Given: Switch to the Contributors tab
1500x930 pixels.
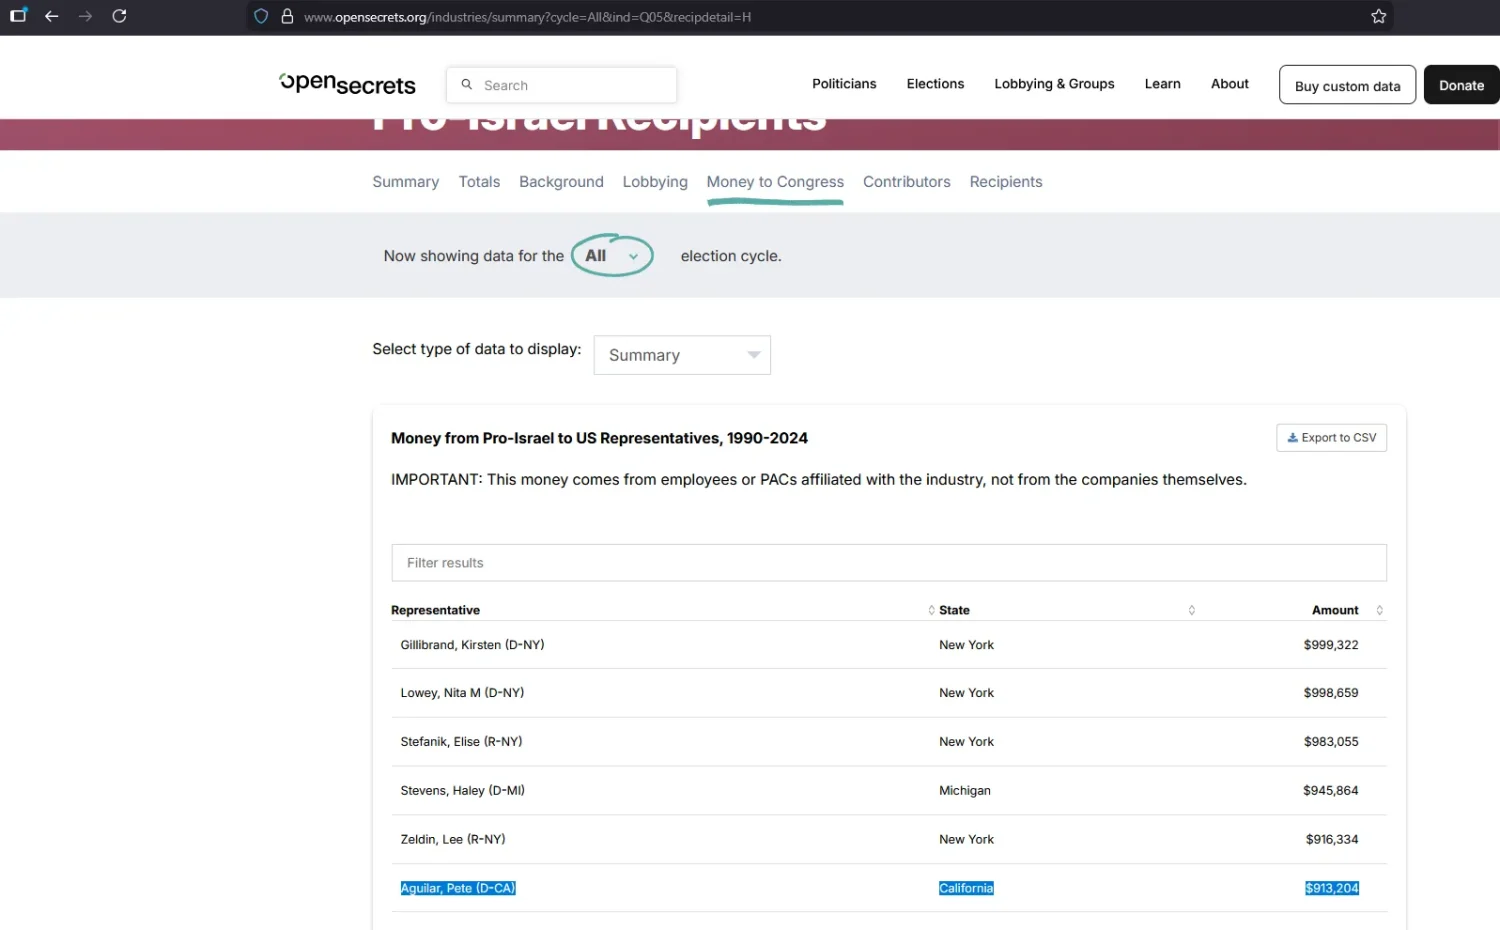Looking at the screenshot, I should (x=906, y=182).
